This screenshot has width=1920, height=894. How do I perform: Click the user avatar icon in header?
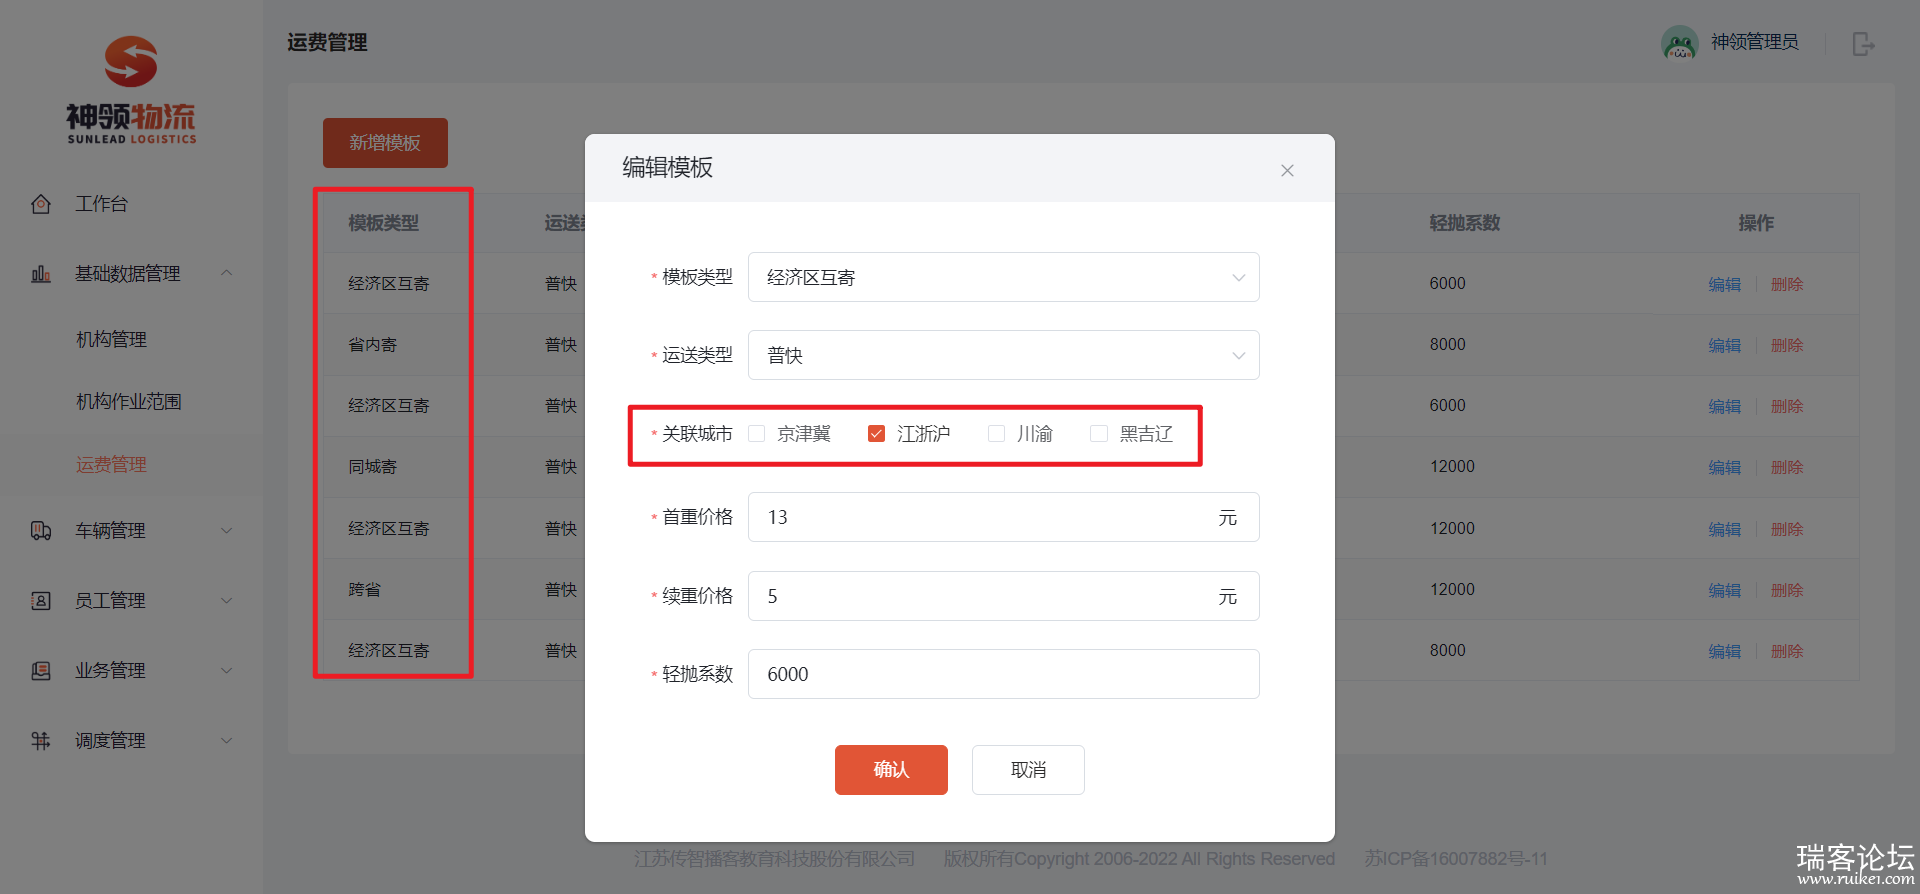coord(1679,43)
